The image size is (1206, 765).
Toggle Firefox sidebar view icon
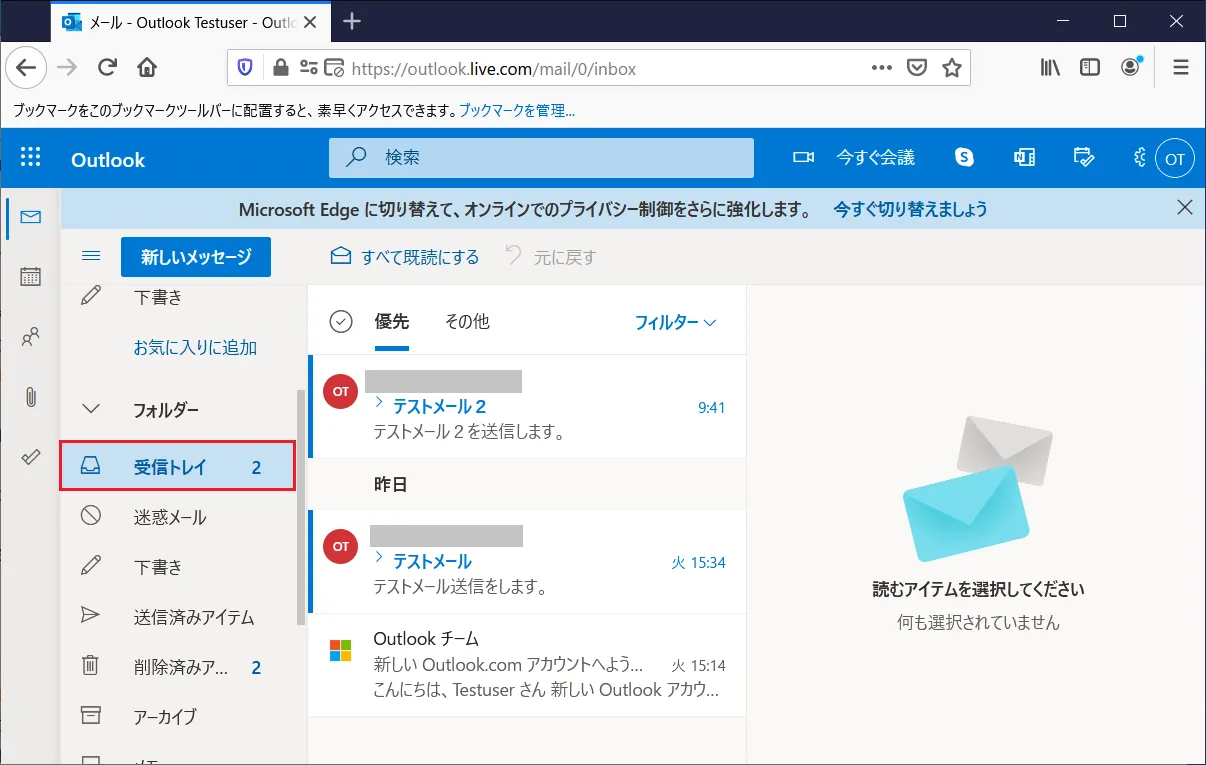pos(1090,68)
